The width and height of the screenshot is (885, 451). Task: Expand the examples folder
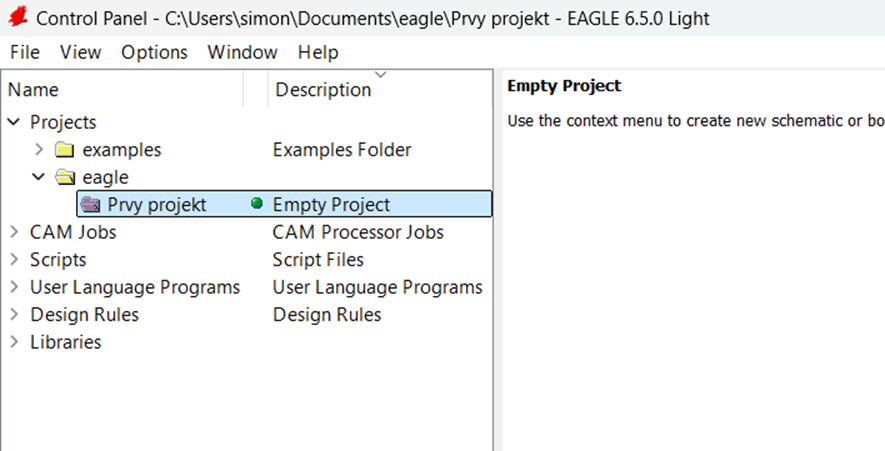pyautogui.click(x=39, y=150)
